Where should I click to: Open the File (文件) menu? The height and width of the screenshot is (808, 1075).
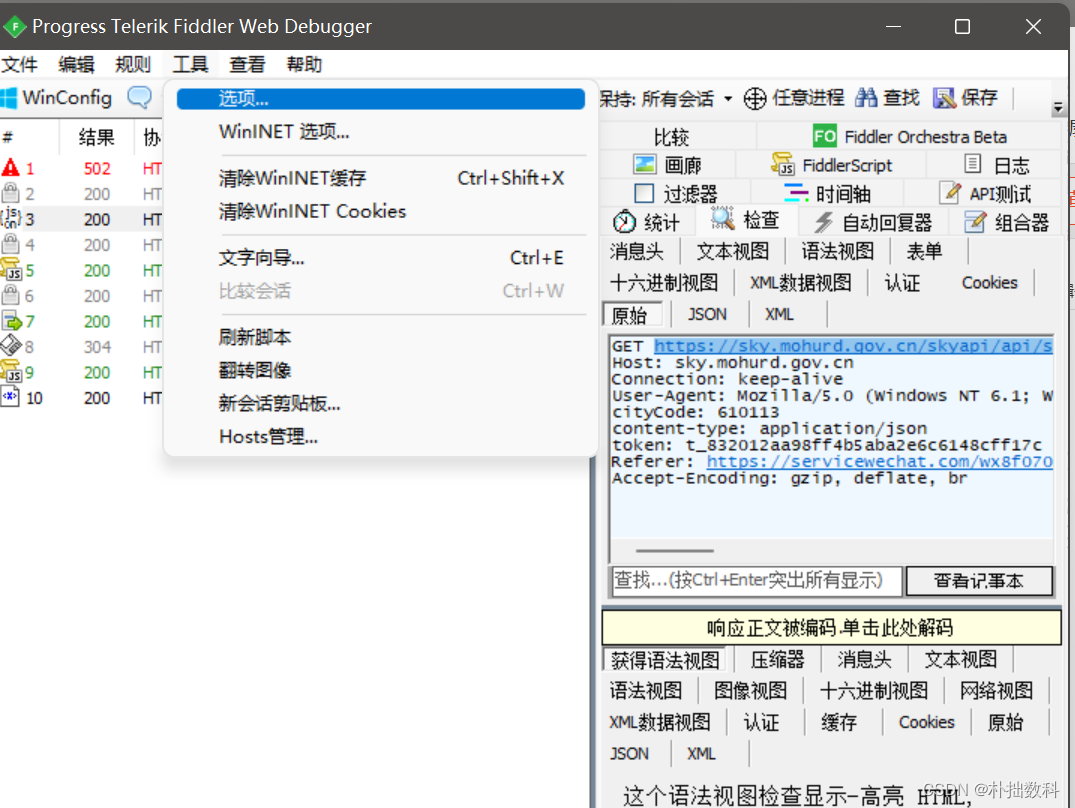(x=19, y=65)
